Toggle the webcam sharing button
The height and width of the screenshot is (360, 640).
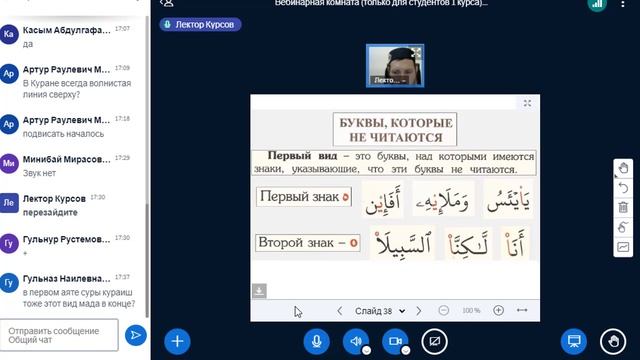point(395,341)
